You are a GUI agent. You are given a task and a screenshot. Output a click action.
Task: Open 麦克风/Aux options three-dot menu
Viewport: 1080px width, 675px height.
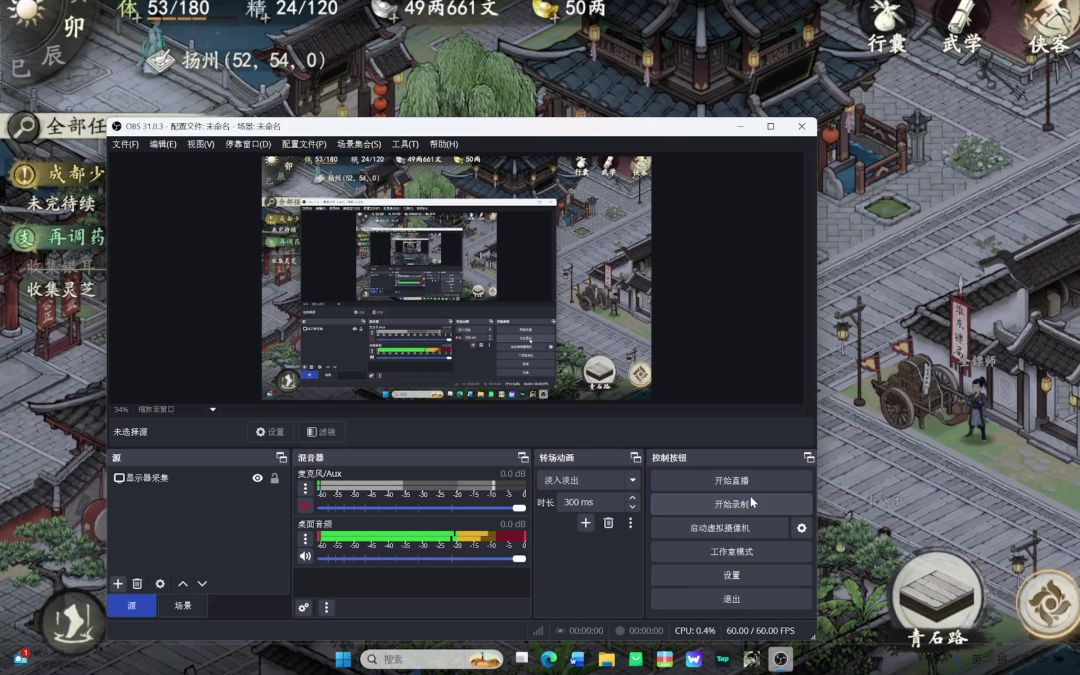pos(305,489)
